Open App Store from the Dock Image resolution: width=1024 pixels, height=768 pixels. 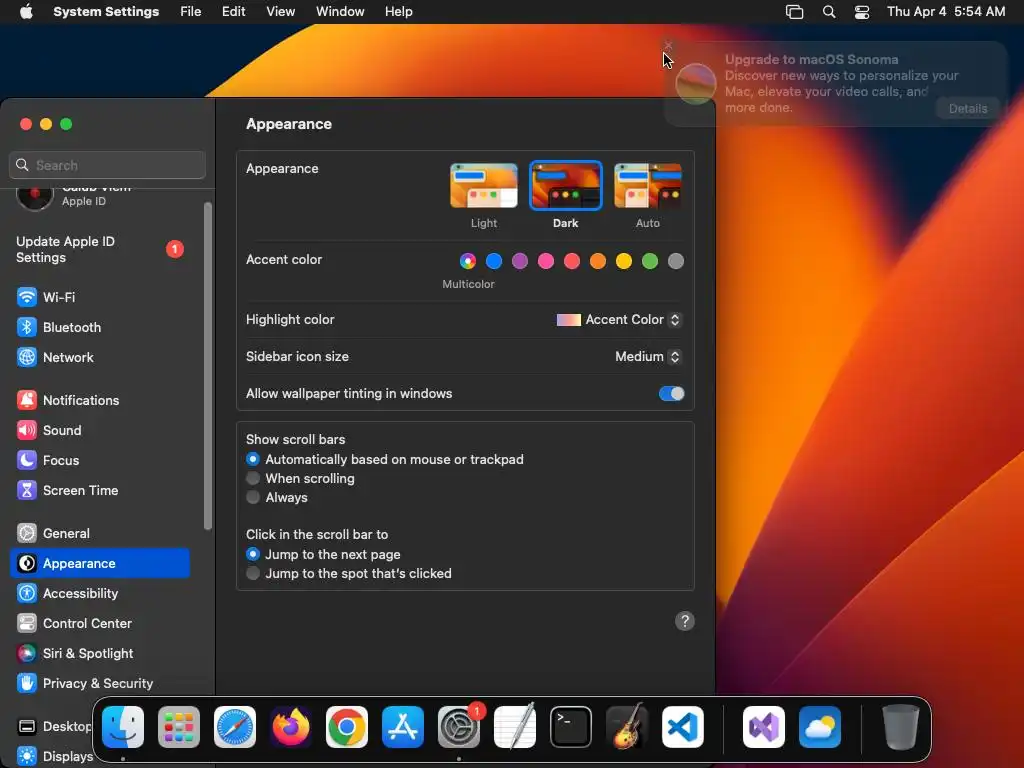point(403,727)
